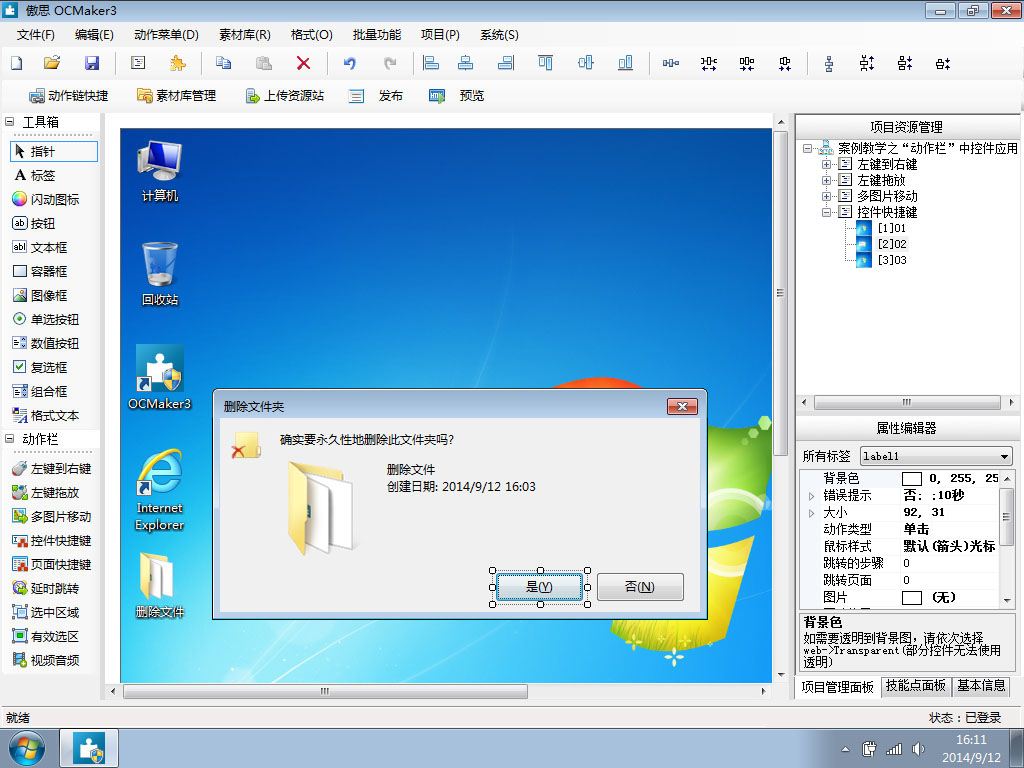
Task: Choose the 左键到右键 action
Action: (52, 468)
